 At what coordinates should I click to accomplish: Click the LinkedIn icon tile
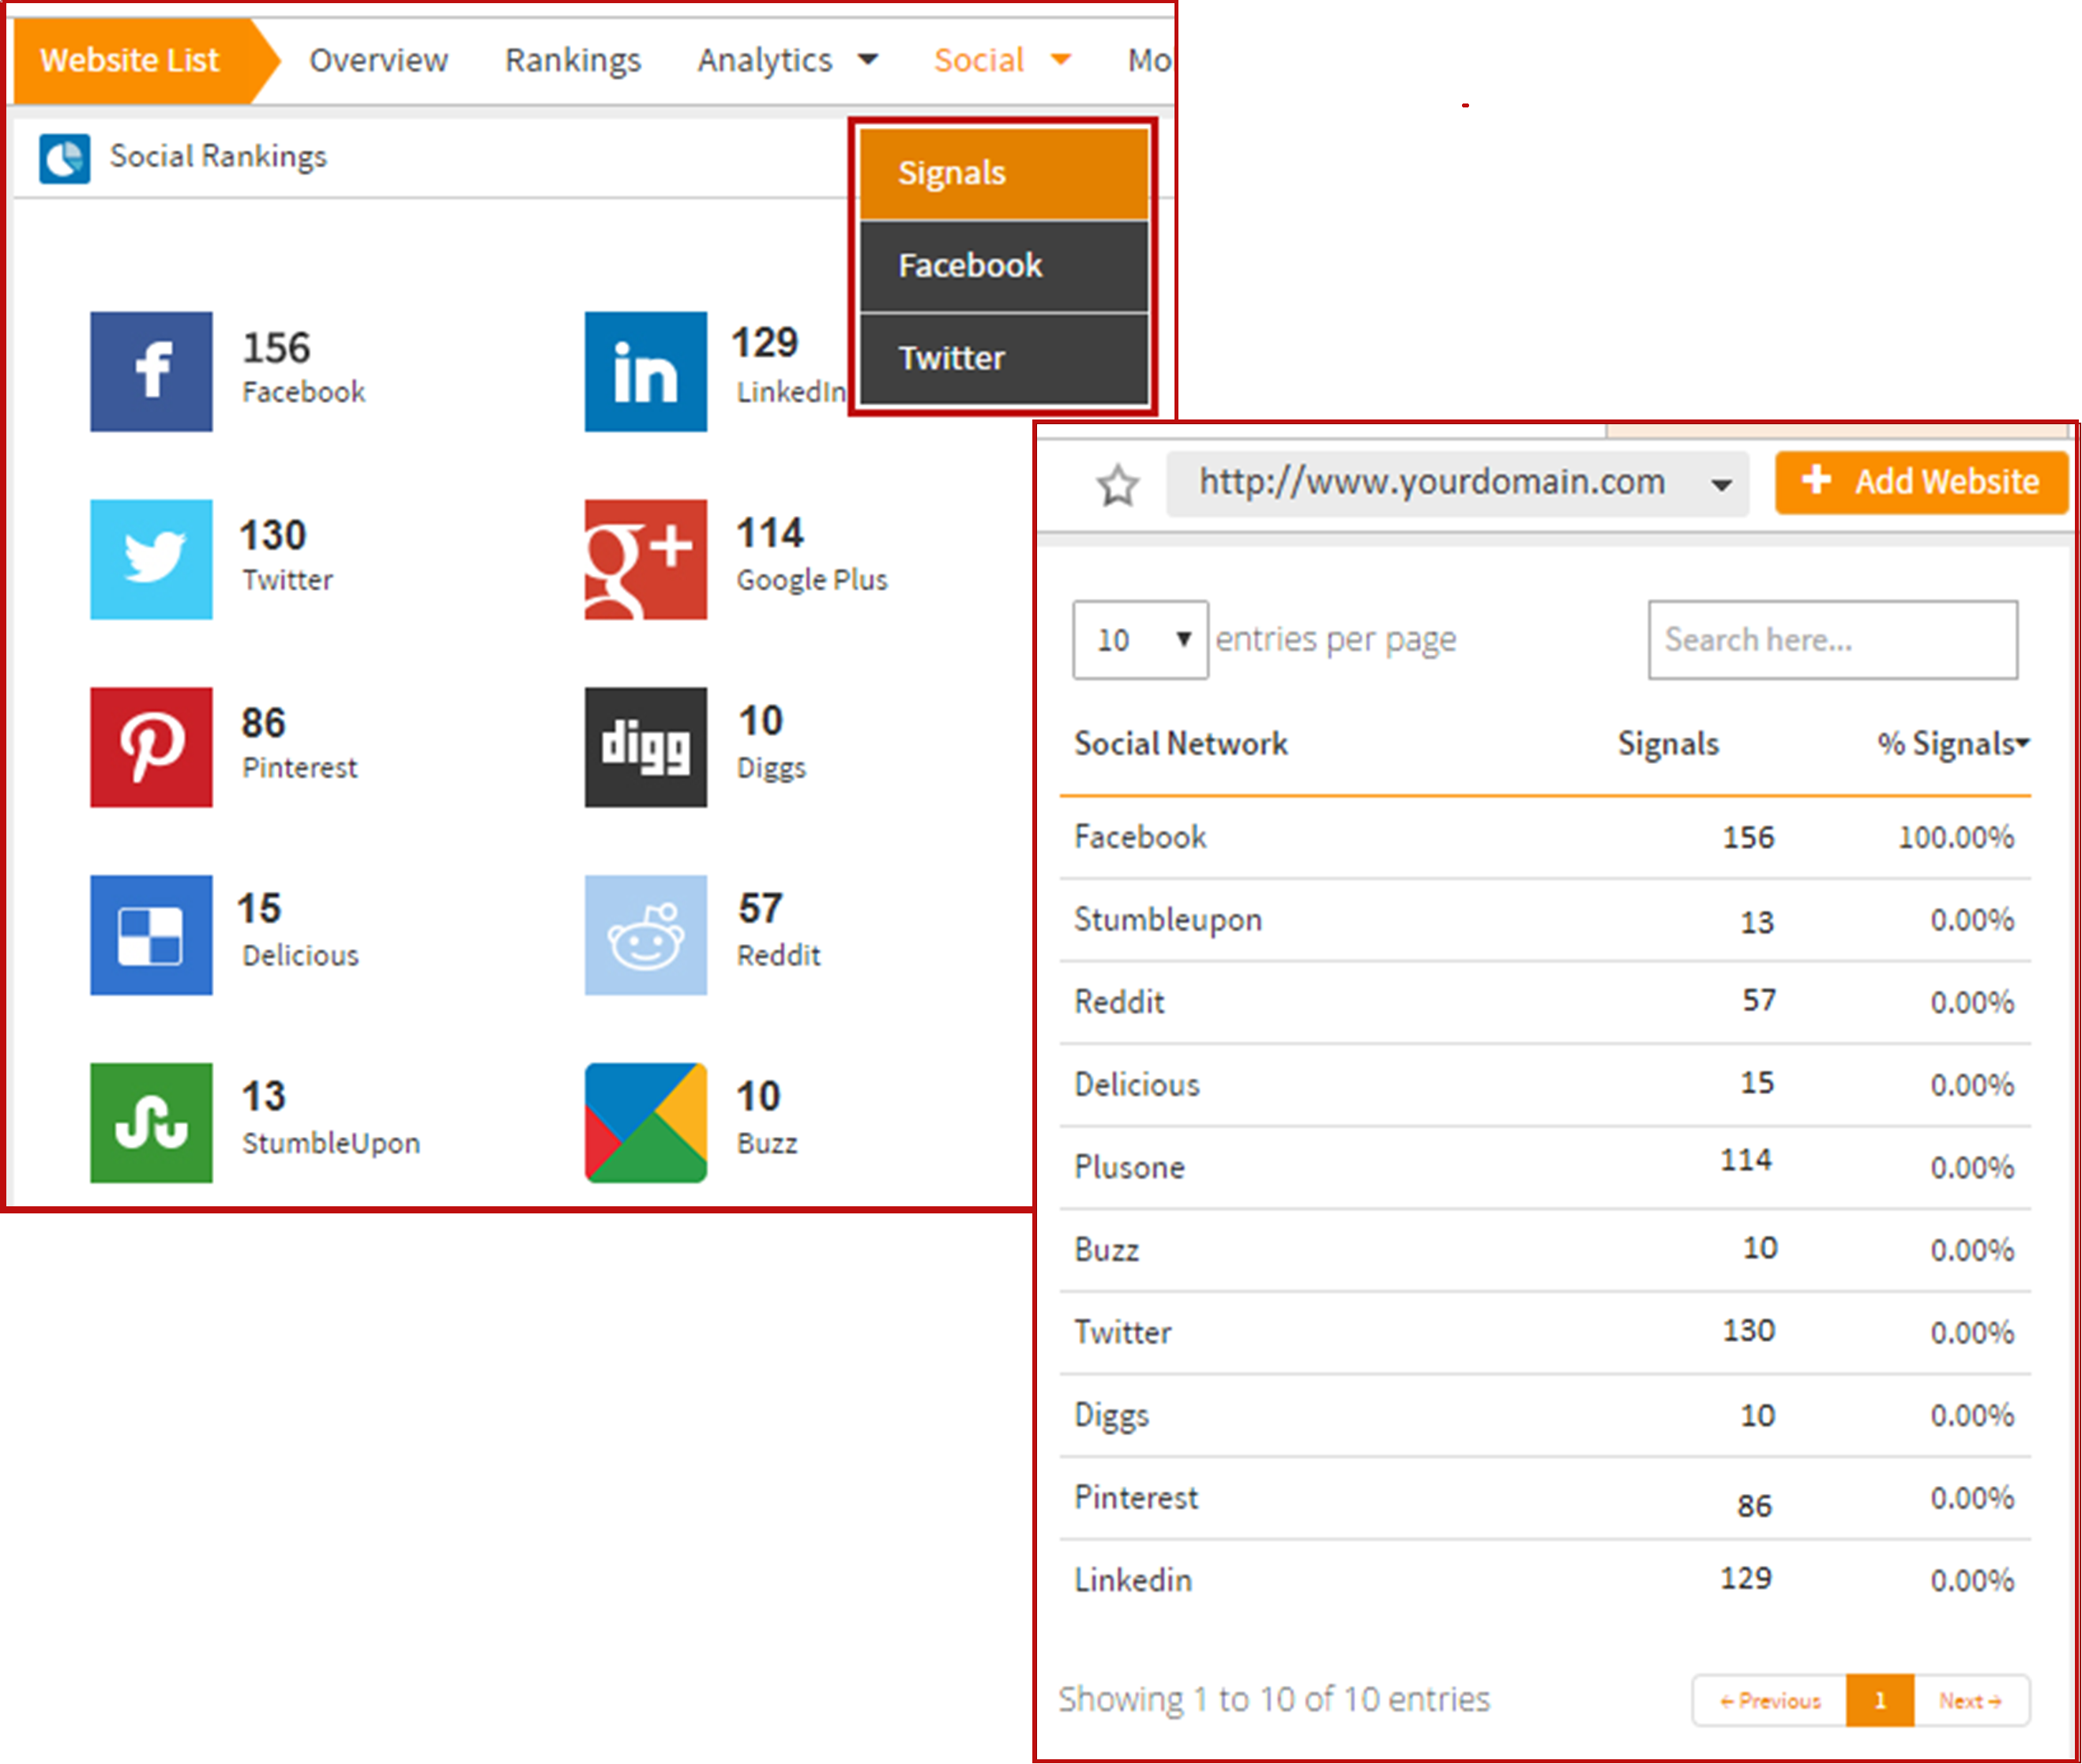click(x=646, y=371)
